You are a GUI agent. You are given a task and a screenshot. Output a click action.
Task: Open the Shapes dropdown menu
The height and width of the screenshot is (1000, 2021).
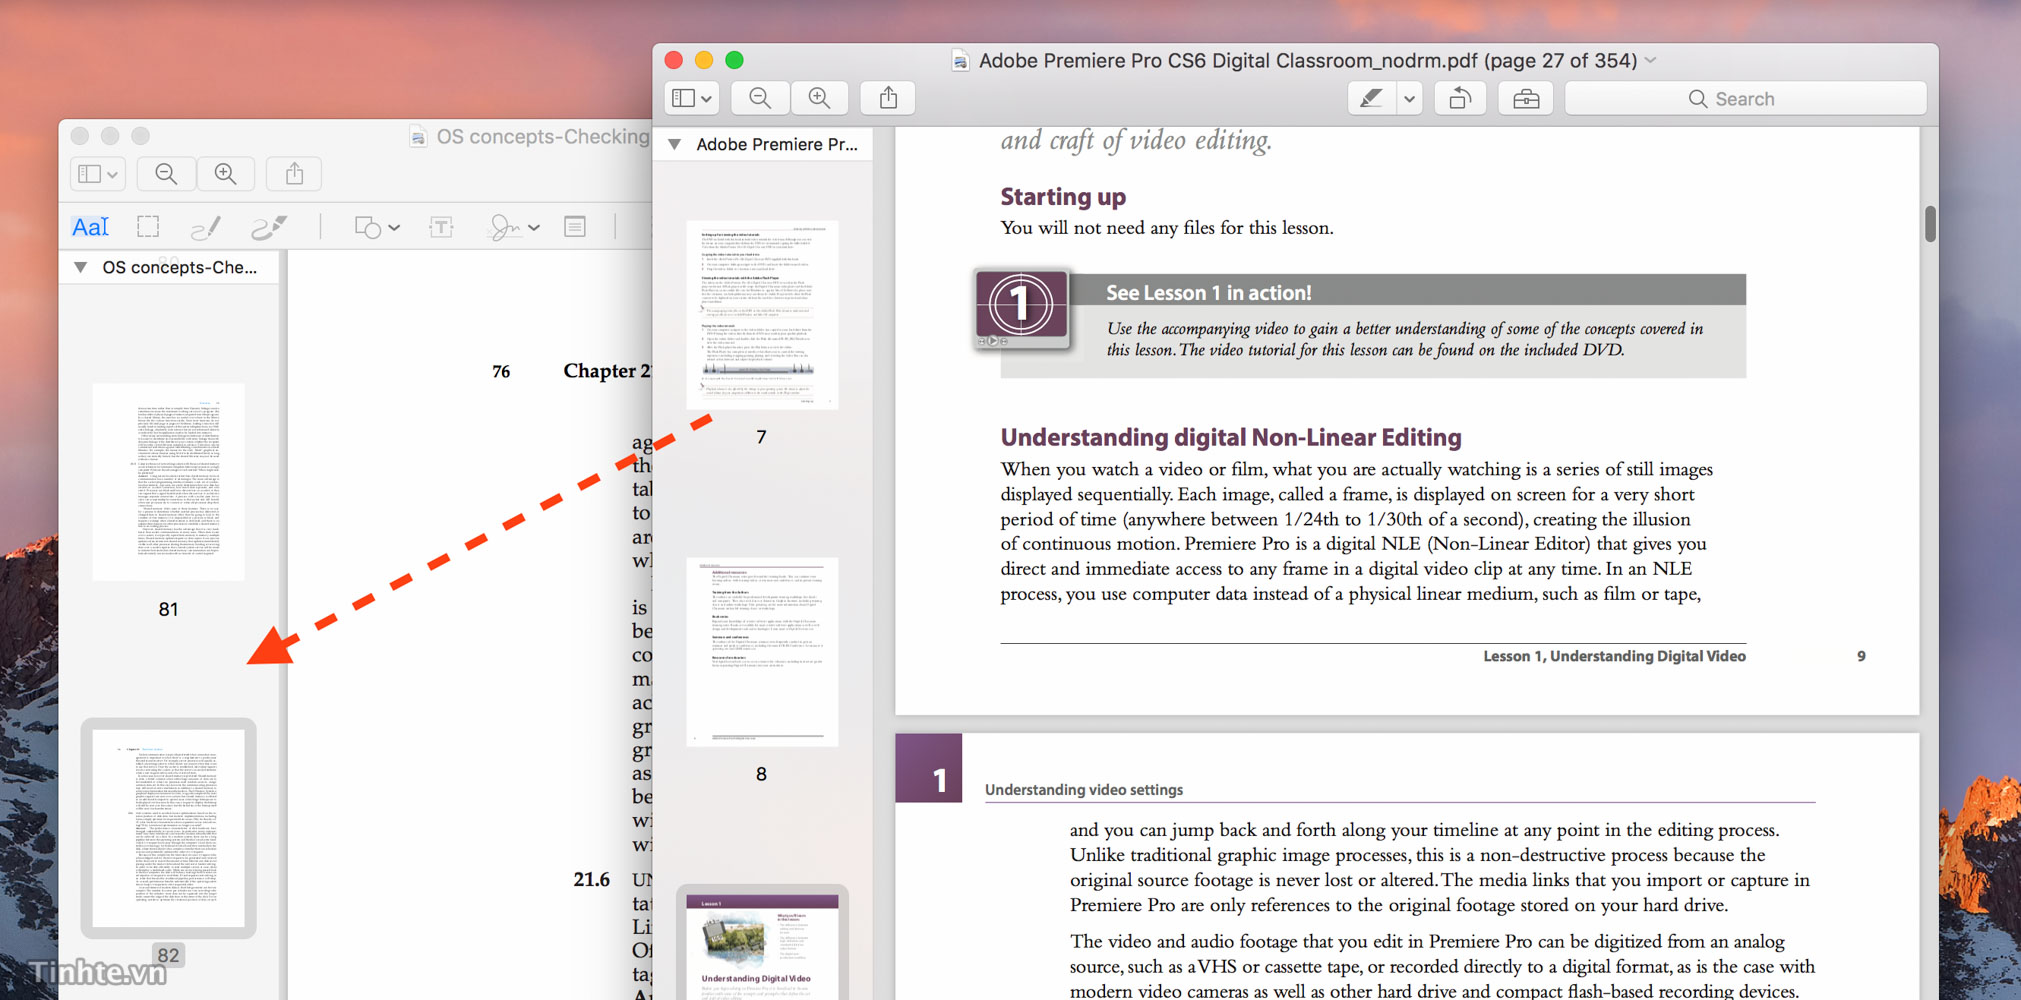377,228
